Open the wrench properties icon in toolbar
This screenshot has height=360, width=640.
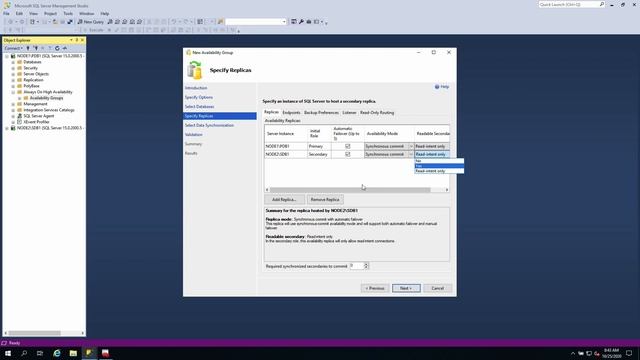[x=301, y=22]
